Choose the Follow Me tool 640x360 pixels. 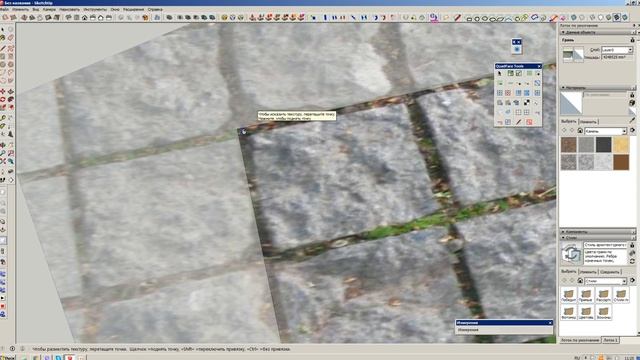pyautogui.click(x=11, y=99)
